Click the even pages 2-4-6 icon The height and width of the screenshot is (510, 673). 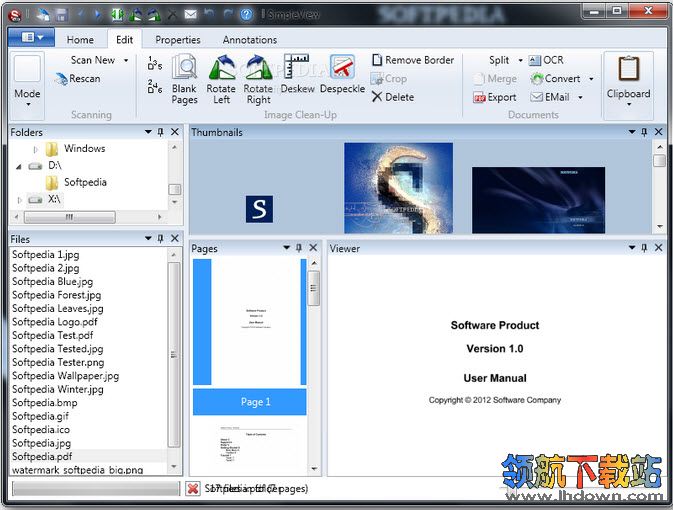(x=155, y=86)
